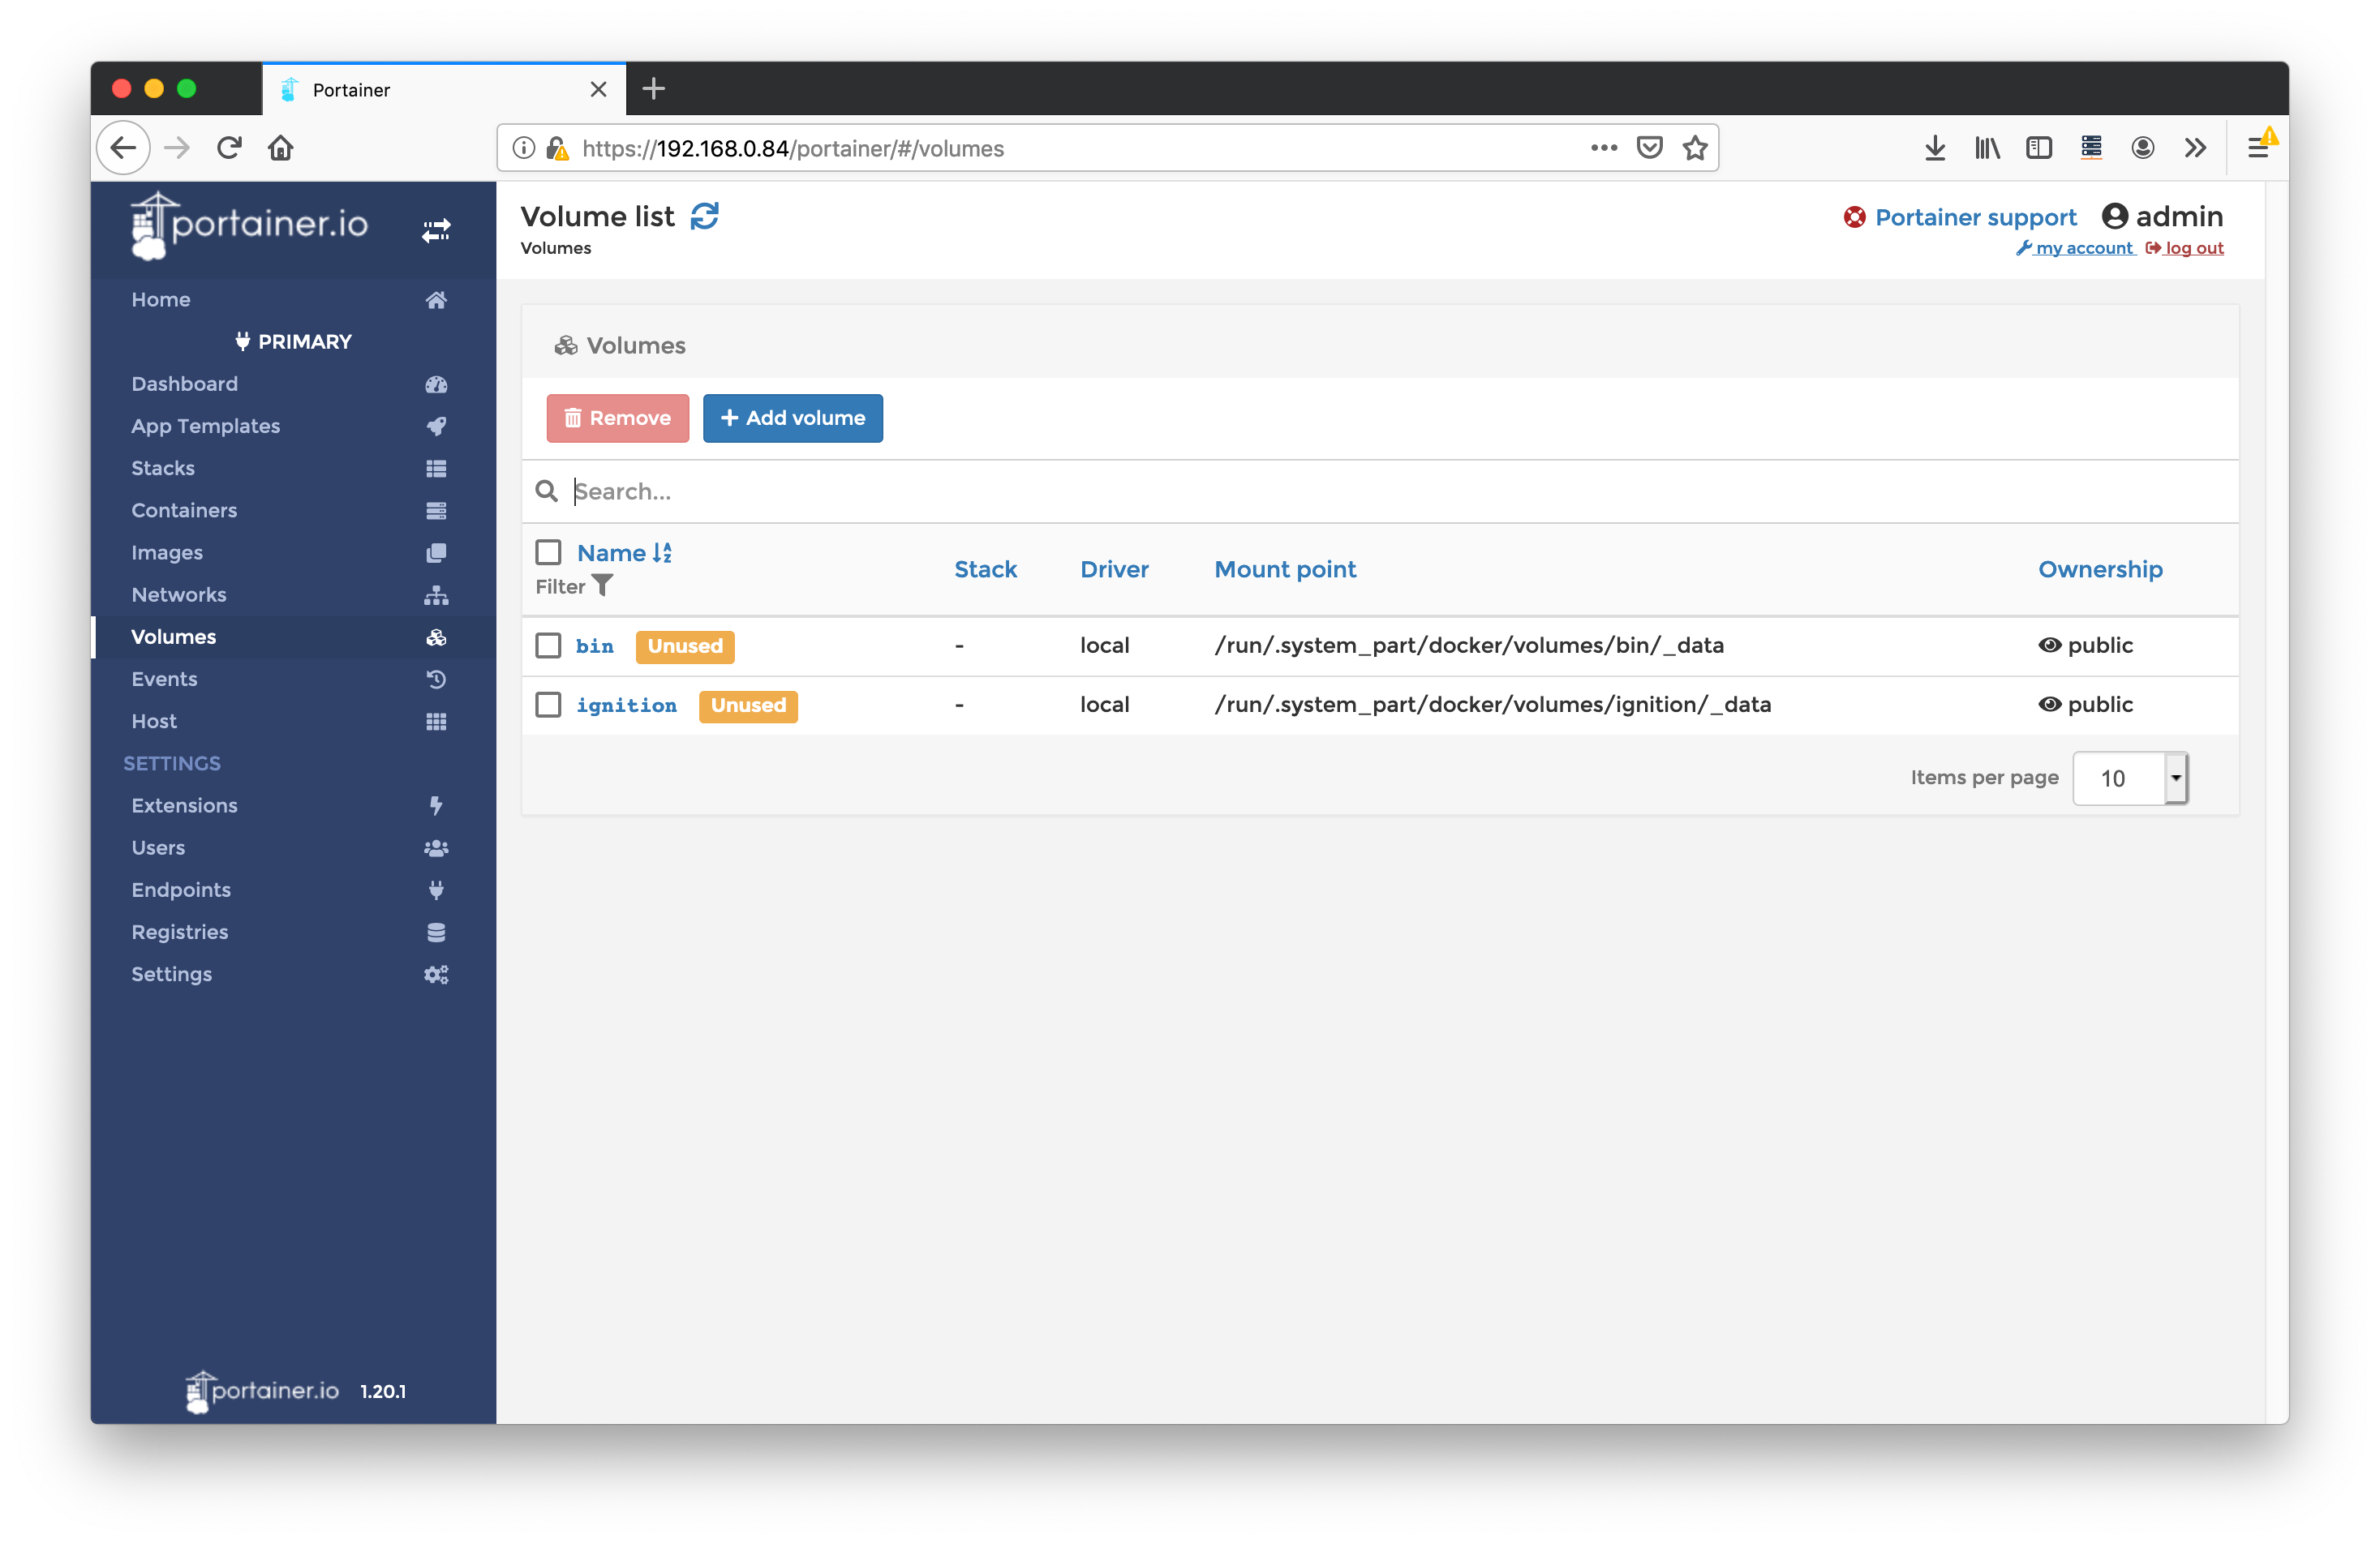Click the Home house icon in sidebar
2380x1544 pixels.
[436, 299]
